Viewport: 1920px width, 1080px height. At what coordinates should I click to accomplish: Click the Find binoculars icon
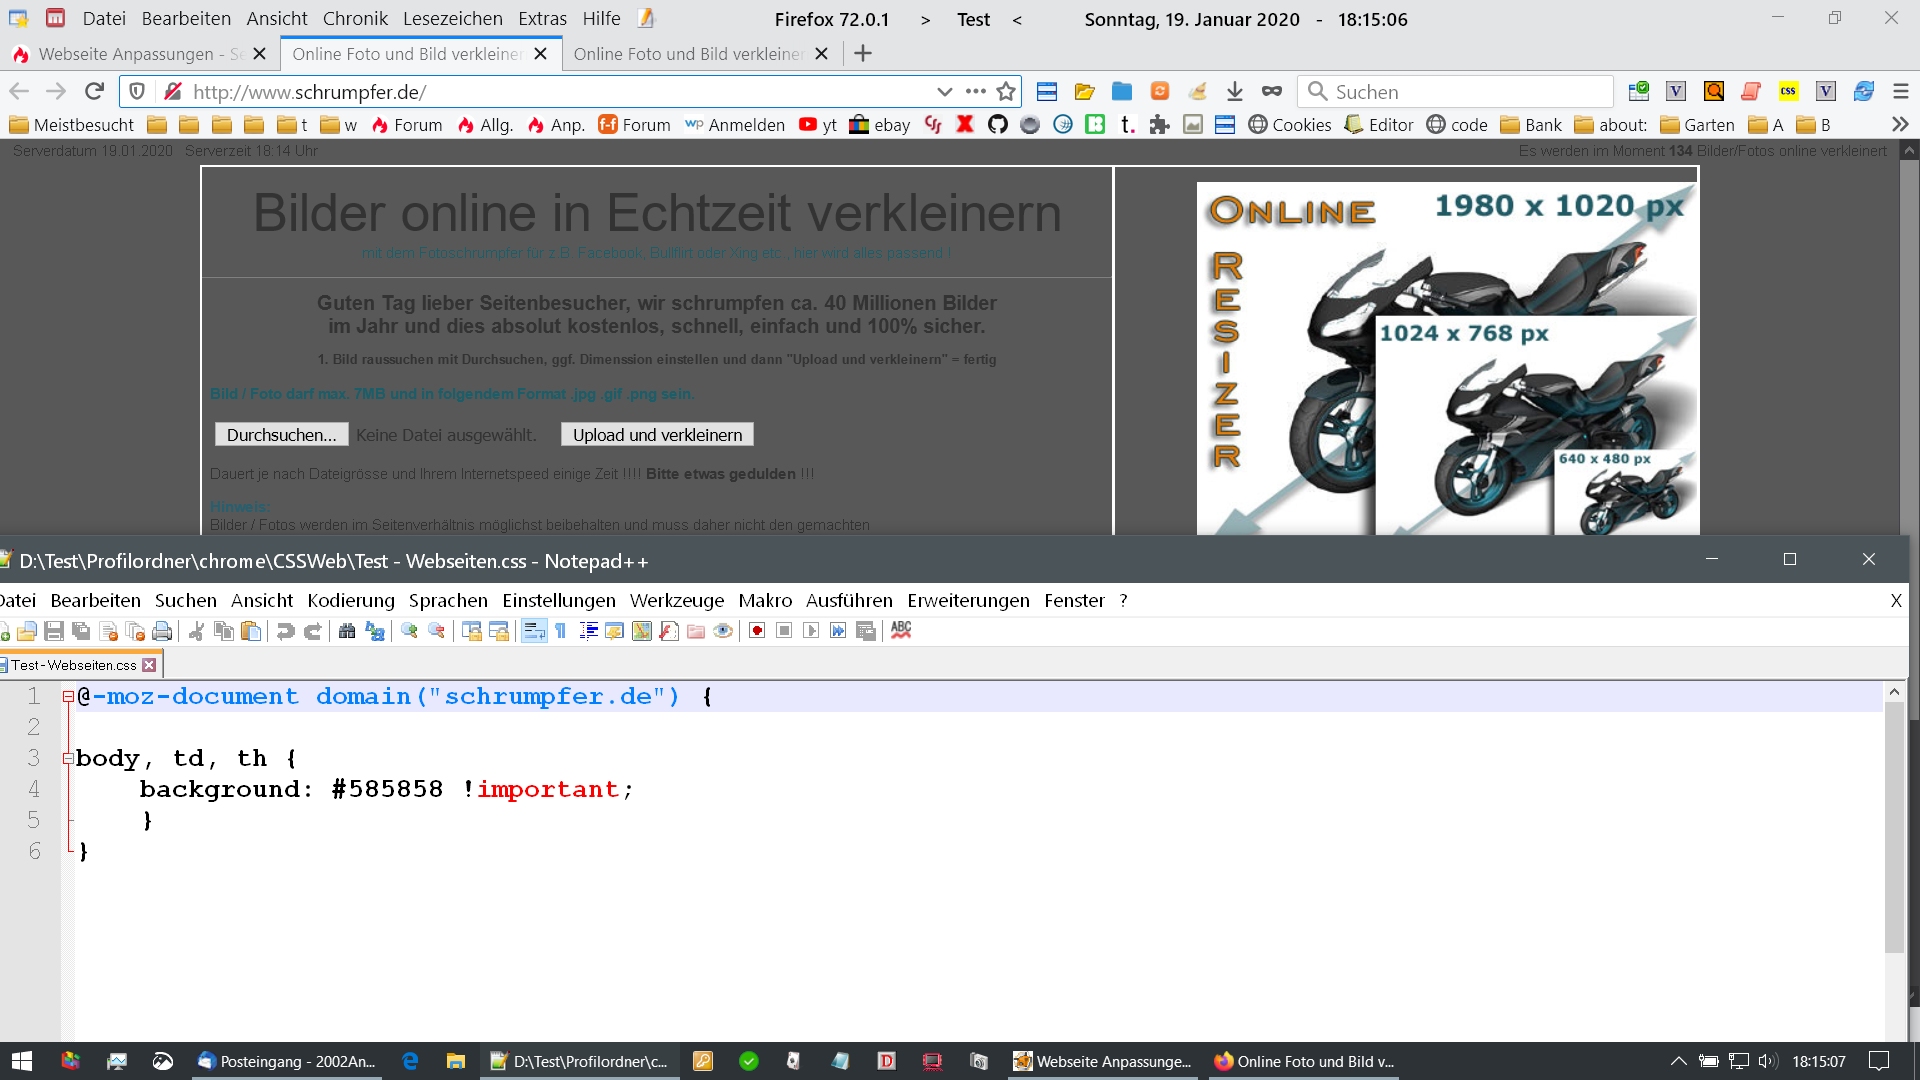click(x=347, y=631)
